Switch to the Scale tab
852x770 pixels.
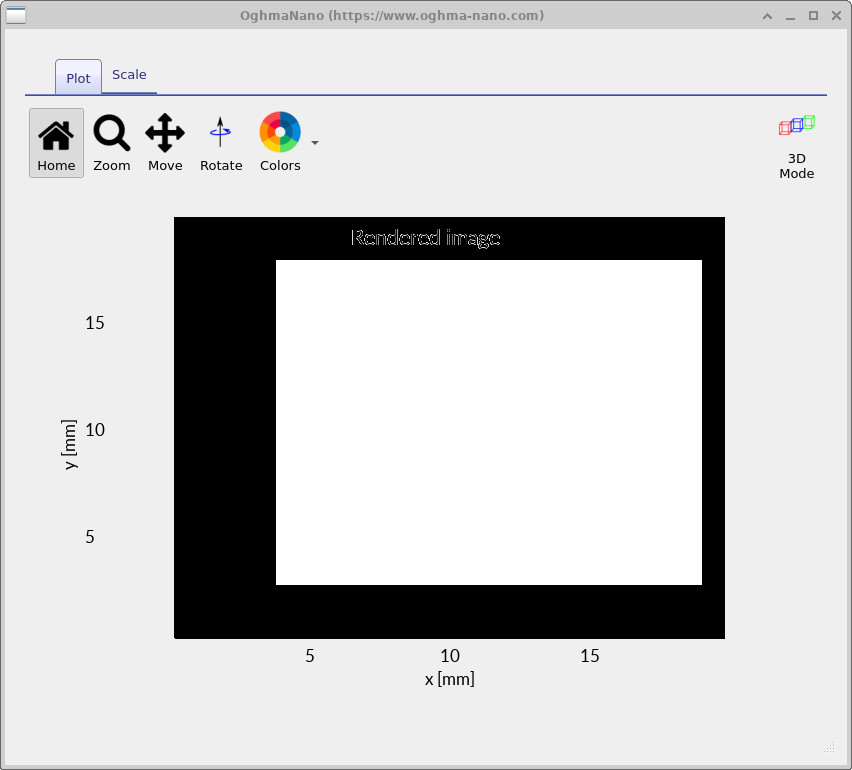click(129, 74)
